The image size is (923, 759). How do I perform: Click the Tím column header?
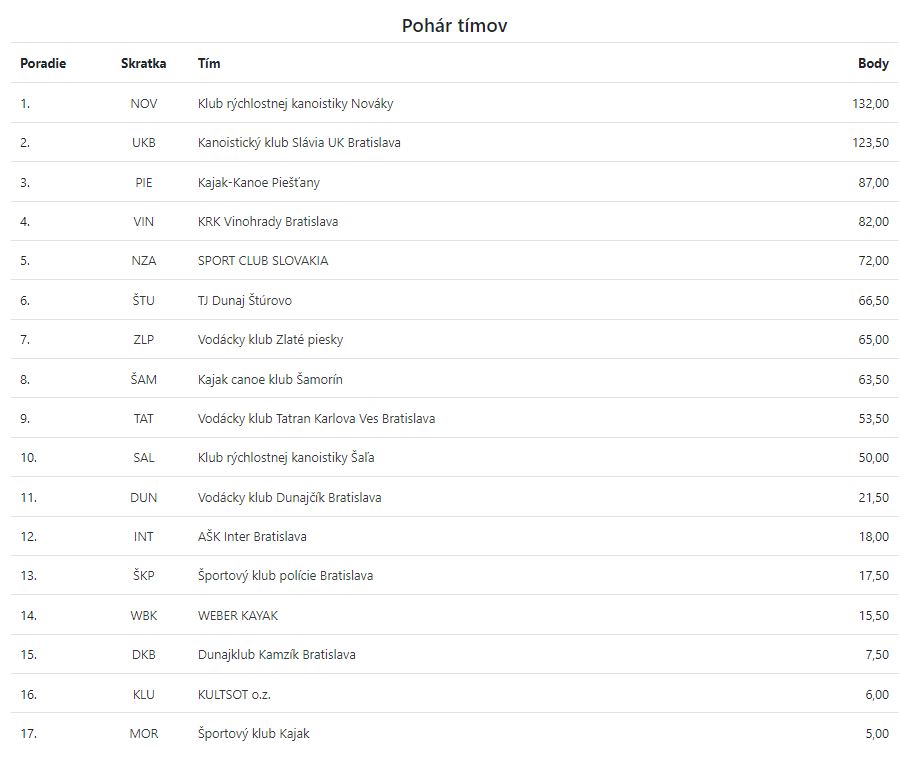[209, 64]
